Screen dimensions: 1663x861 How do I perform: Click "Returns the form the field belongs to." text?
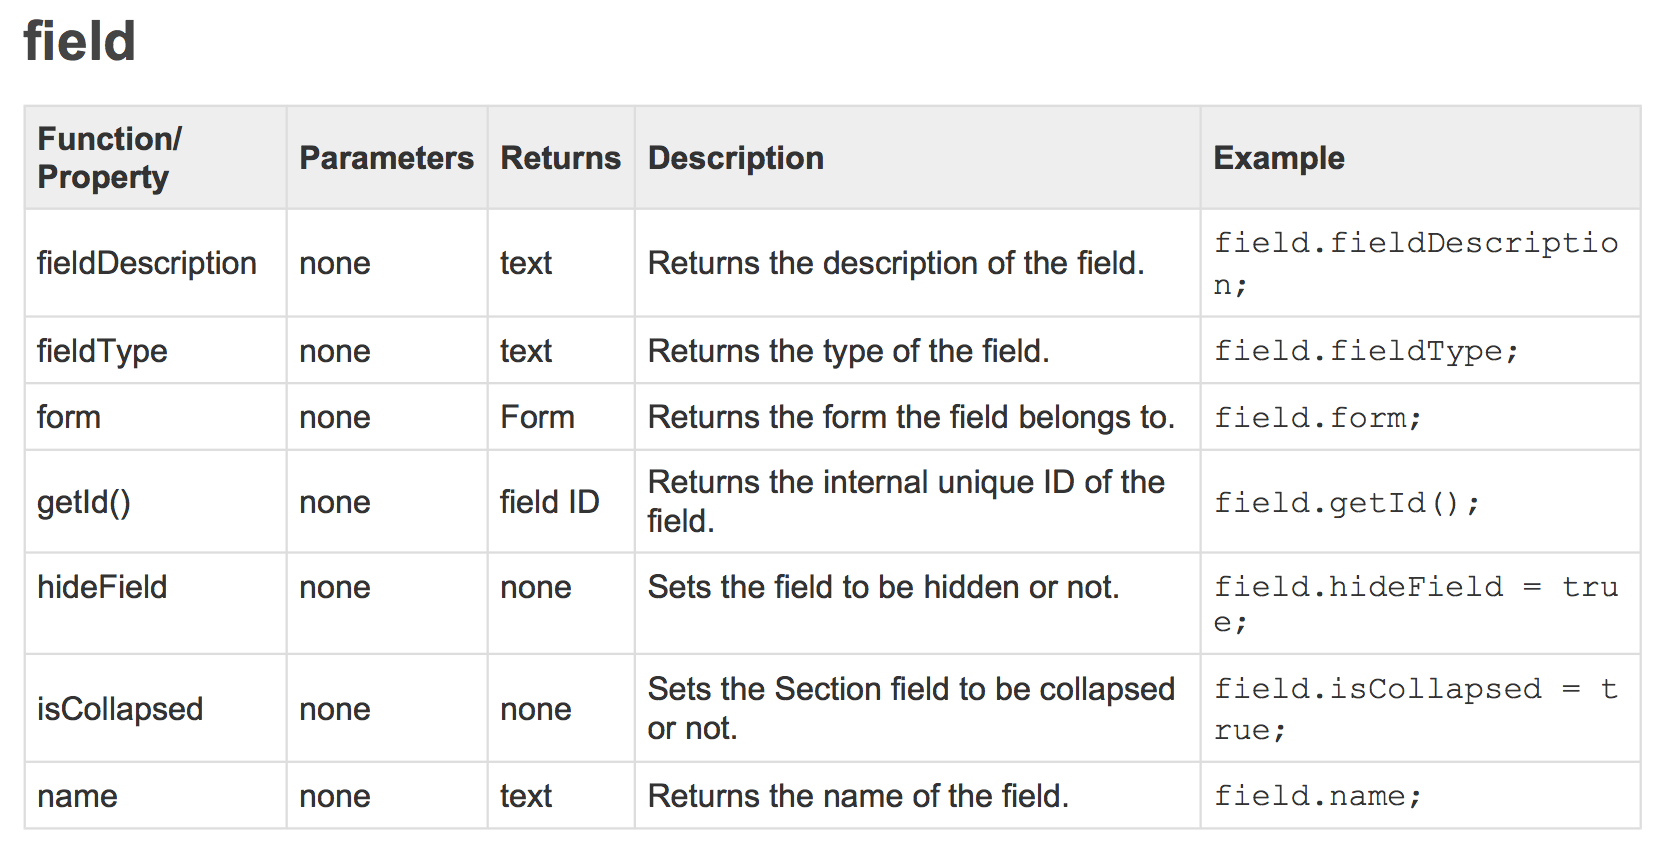coord(911,417)
